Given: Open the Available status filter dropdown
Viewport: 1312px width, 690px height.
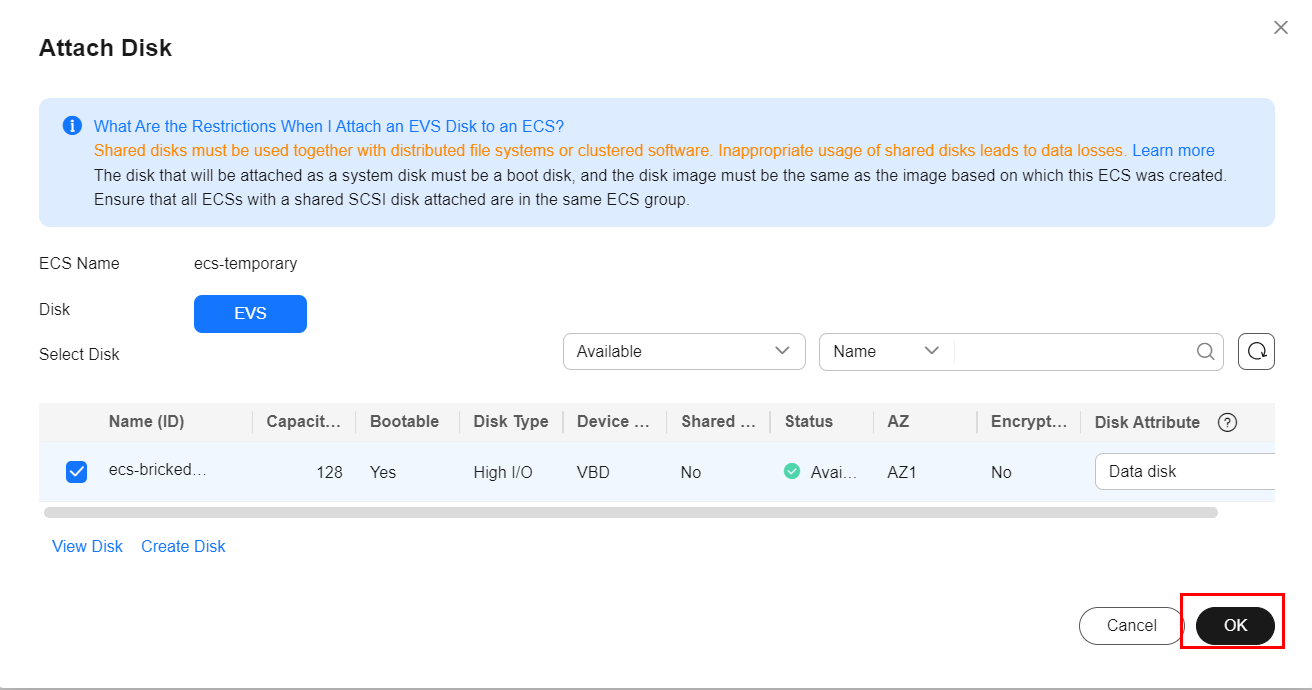Looking at the screenshot, I should point(684,352).
